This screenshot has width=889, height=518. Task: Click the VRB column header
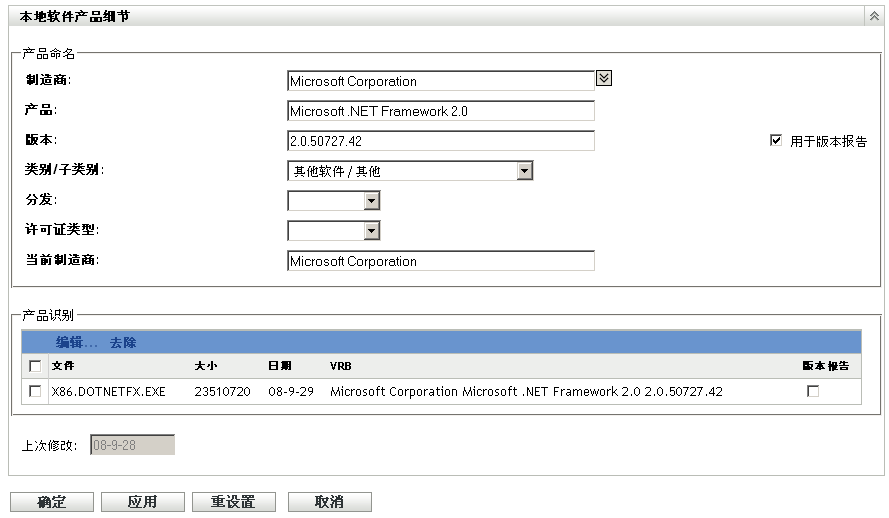coord(341,366)
